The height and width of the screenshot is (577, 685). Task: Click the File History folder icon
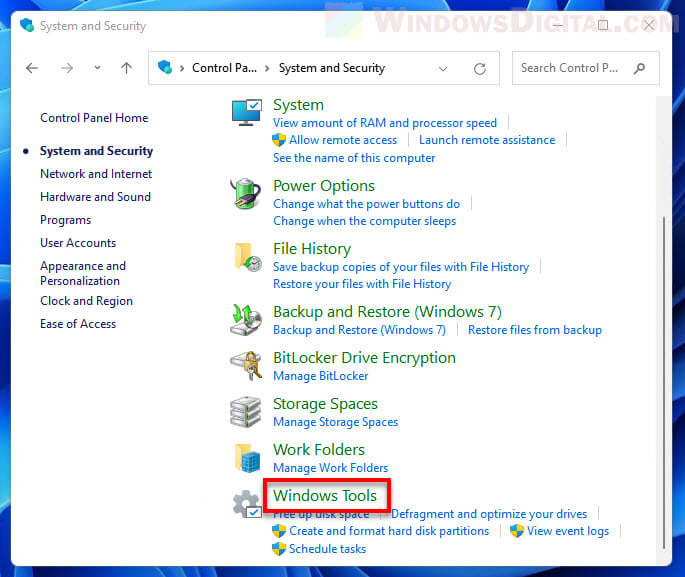click(x=247, y=257)
